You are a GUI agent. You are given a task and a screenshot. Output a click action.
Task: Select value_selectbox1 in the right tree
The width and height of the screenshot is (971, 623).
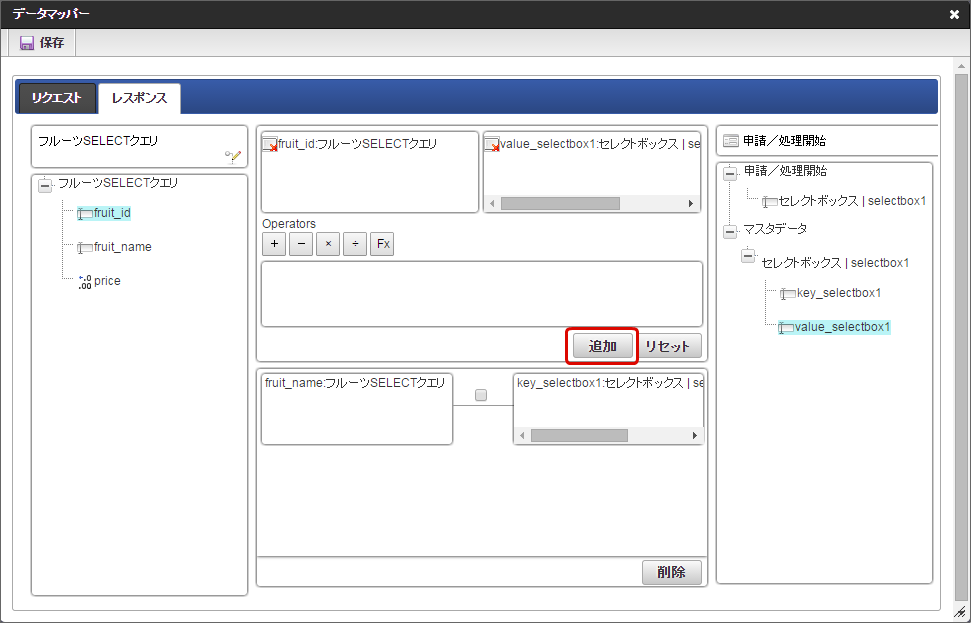(x=843, y=327)
